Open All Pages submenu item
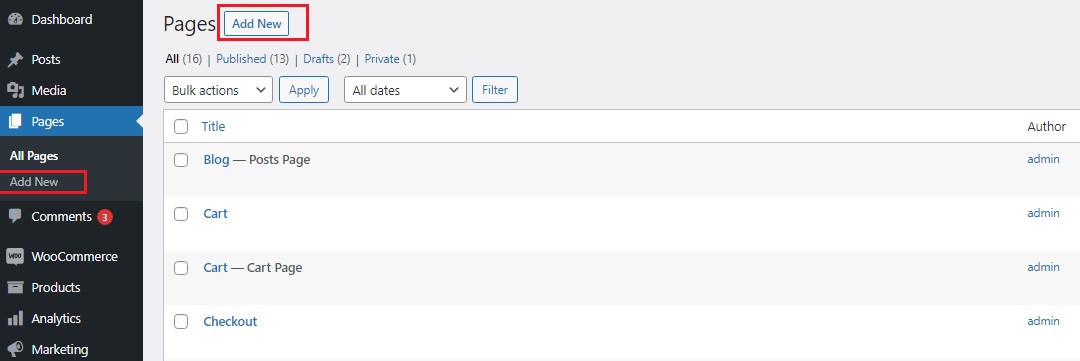 pyautogui.click(x=34, y=156)
